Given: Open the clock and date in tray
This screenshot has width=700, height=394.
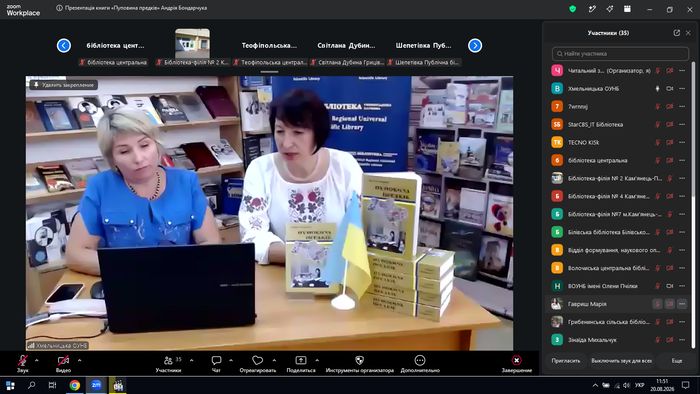Looking at the screenshot, I should (x=662, y=385).
